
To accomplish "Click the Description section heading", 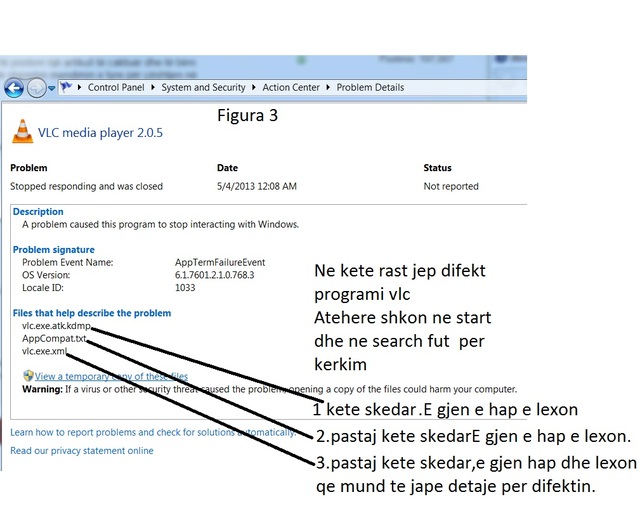I will point(38,211).
